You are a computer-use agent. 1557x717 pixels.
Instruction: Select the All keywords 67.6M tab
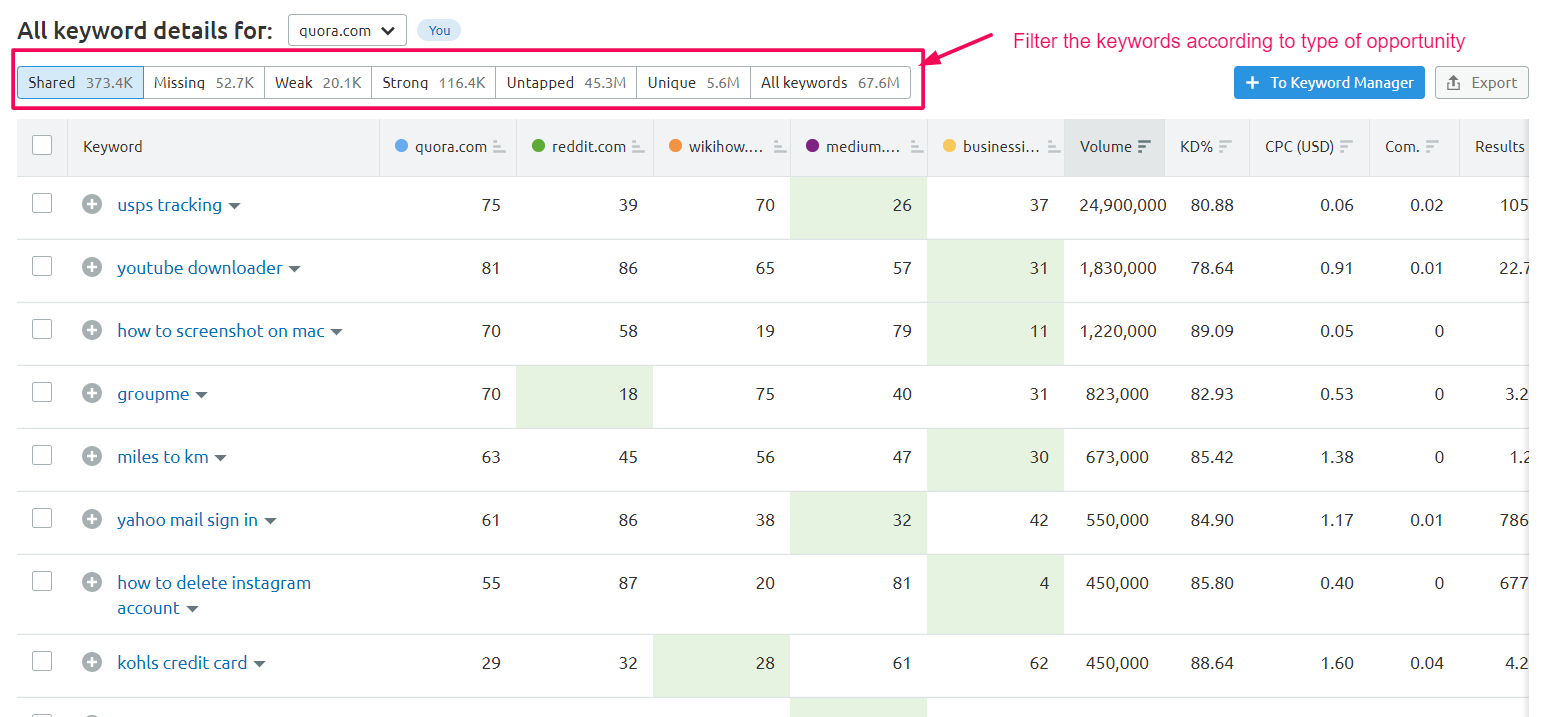pyautogui.click(x=830, y=83)
